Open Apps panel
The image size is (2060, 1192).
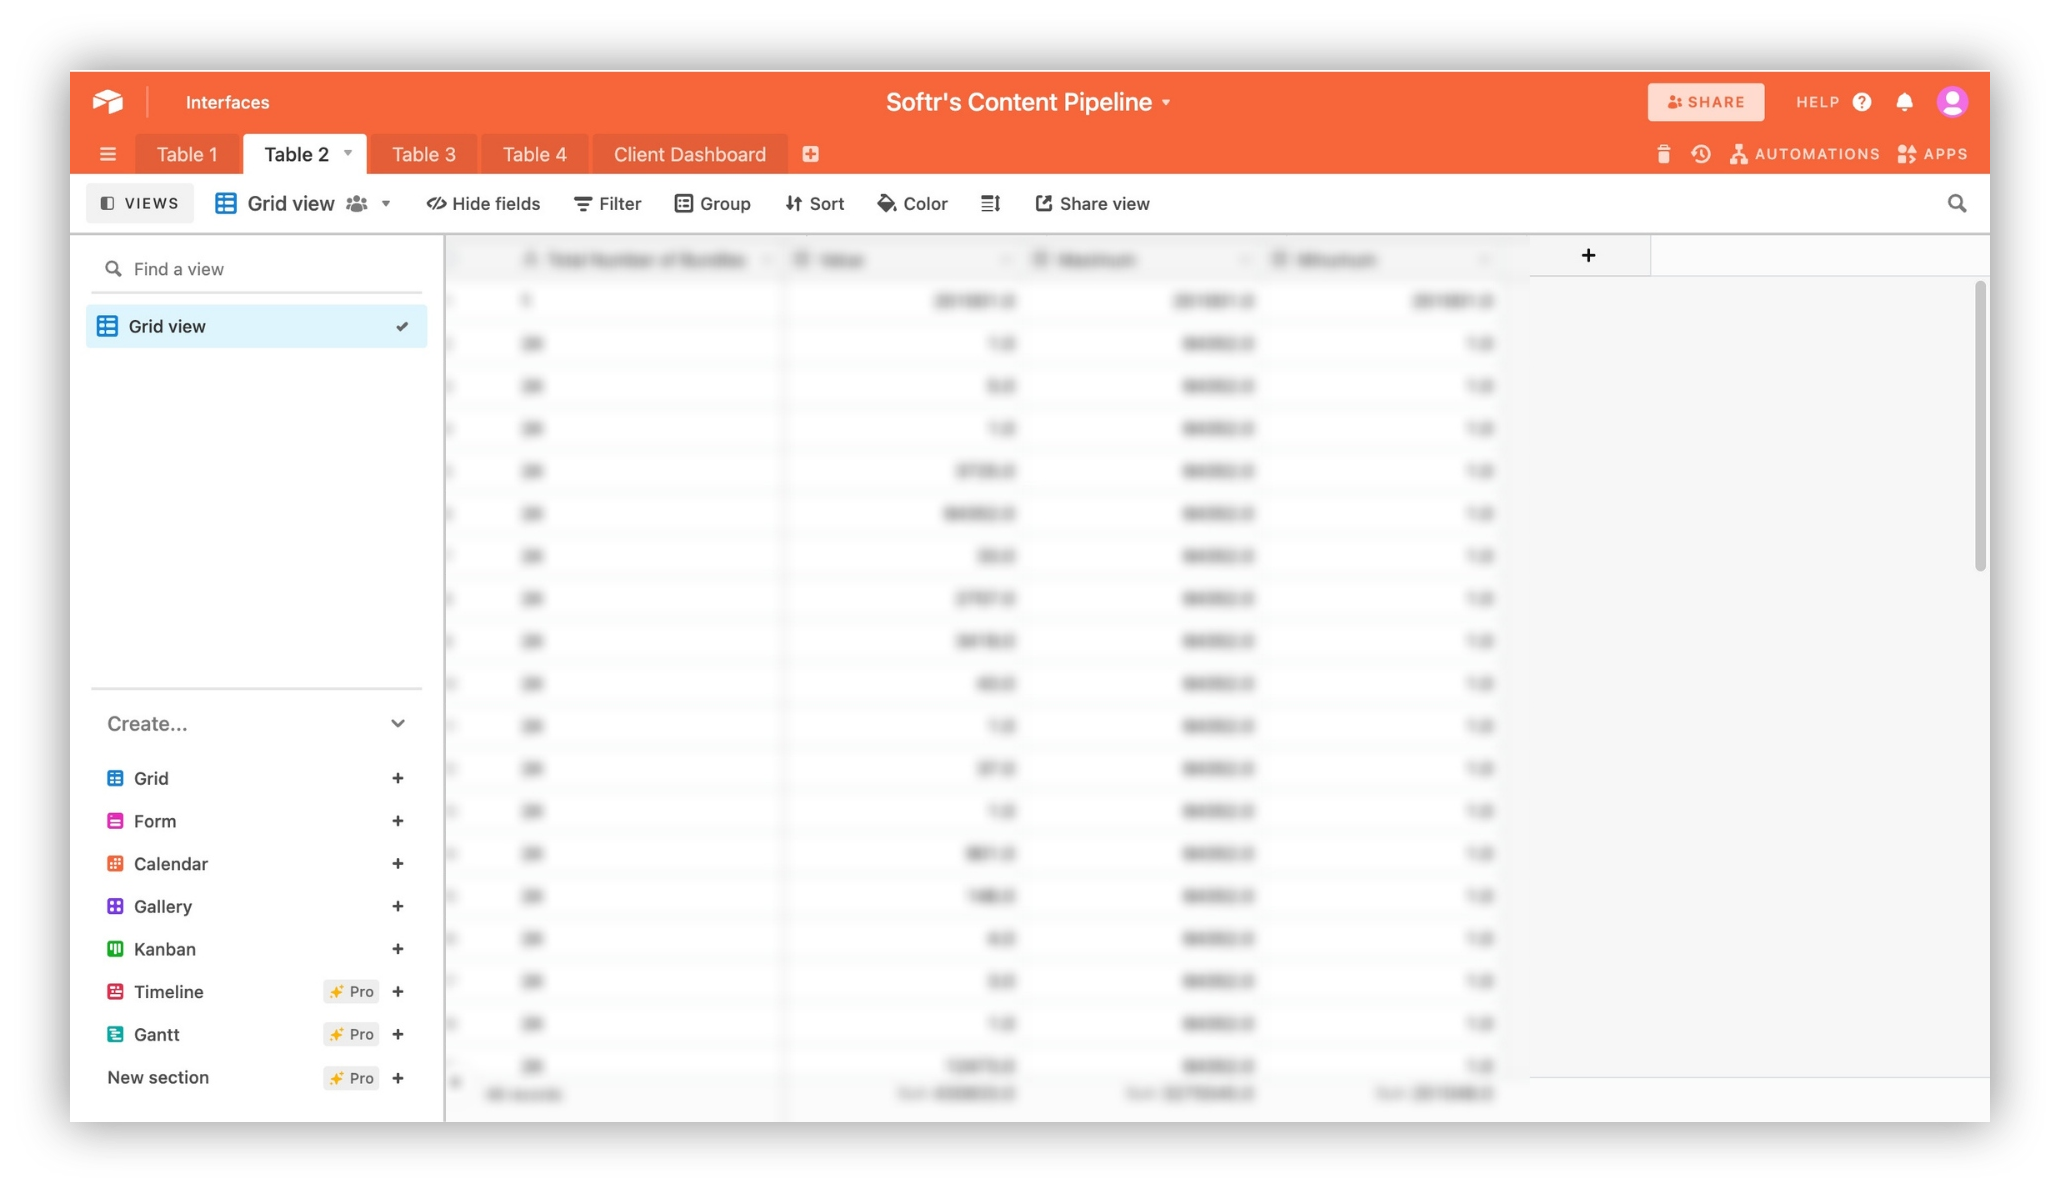coord(1932,154)
